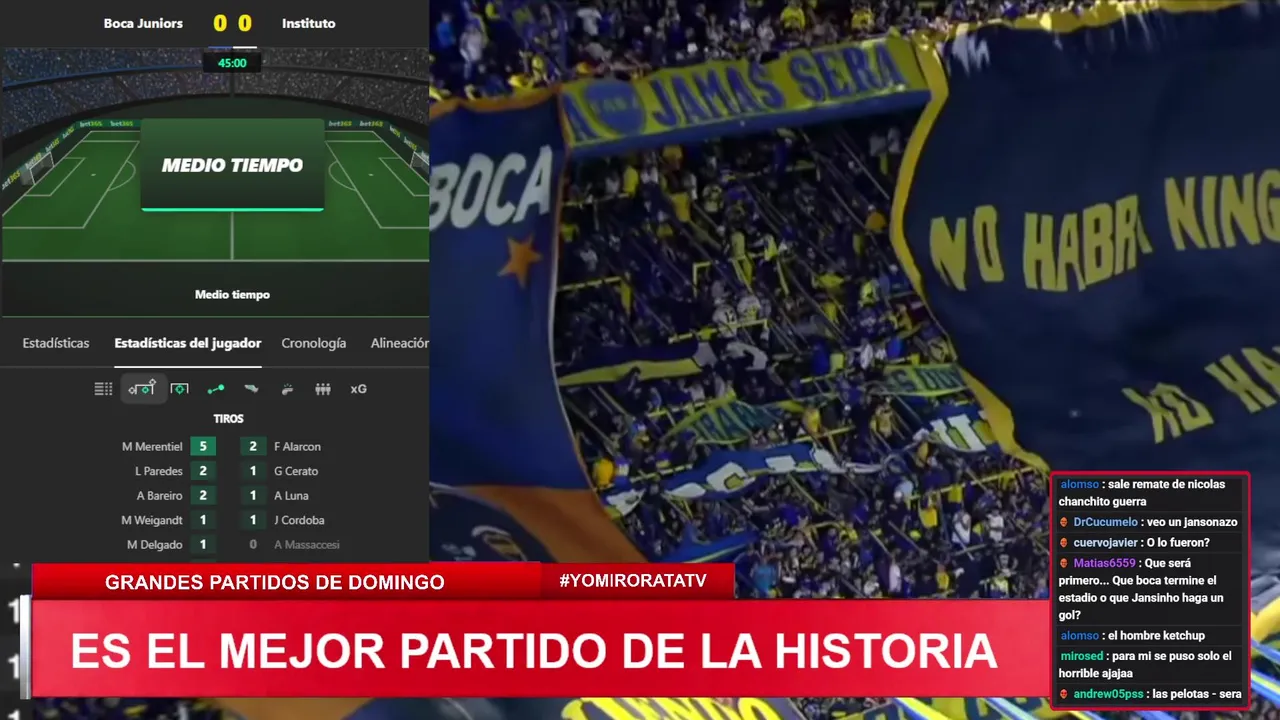Select the Estadísticas del jugador tab
1280x720 pixels.
188,343
